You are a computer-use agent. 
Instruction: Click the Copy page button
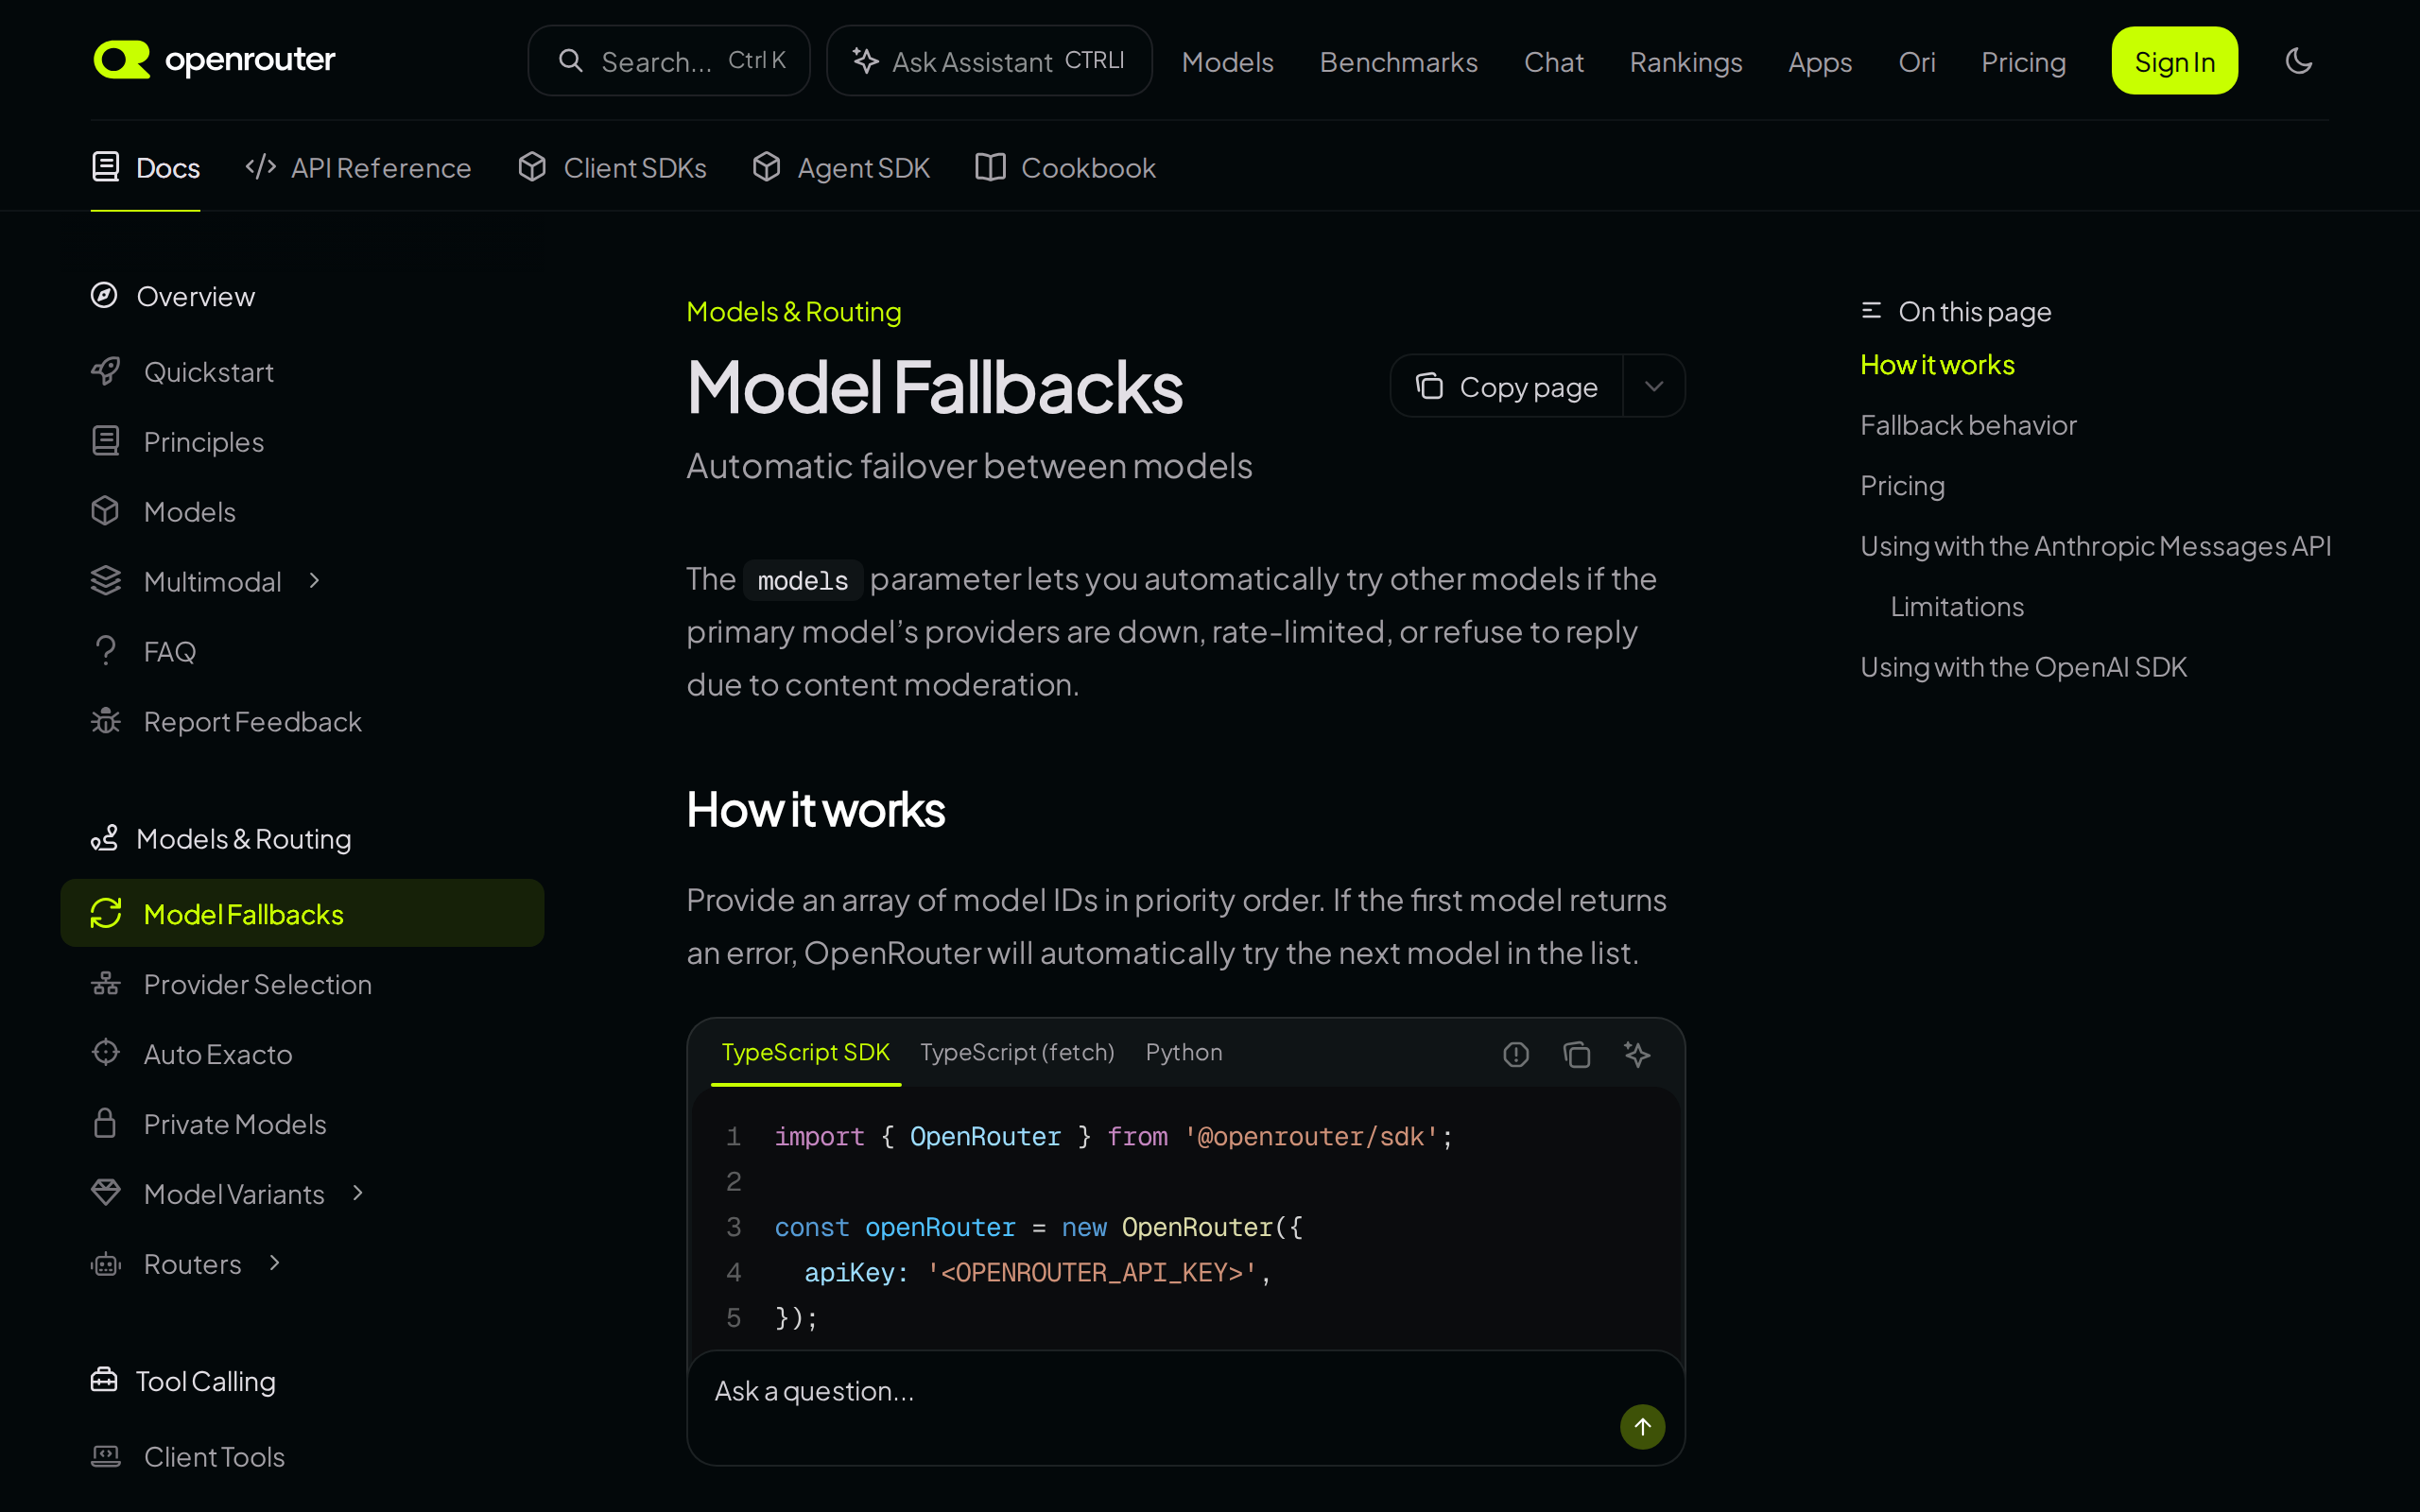pos(1506,386)
